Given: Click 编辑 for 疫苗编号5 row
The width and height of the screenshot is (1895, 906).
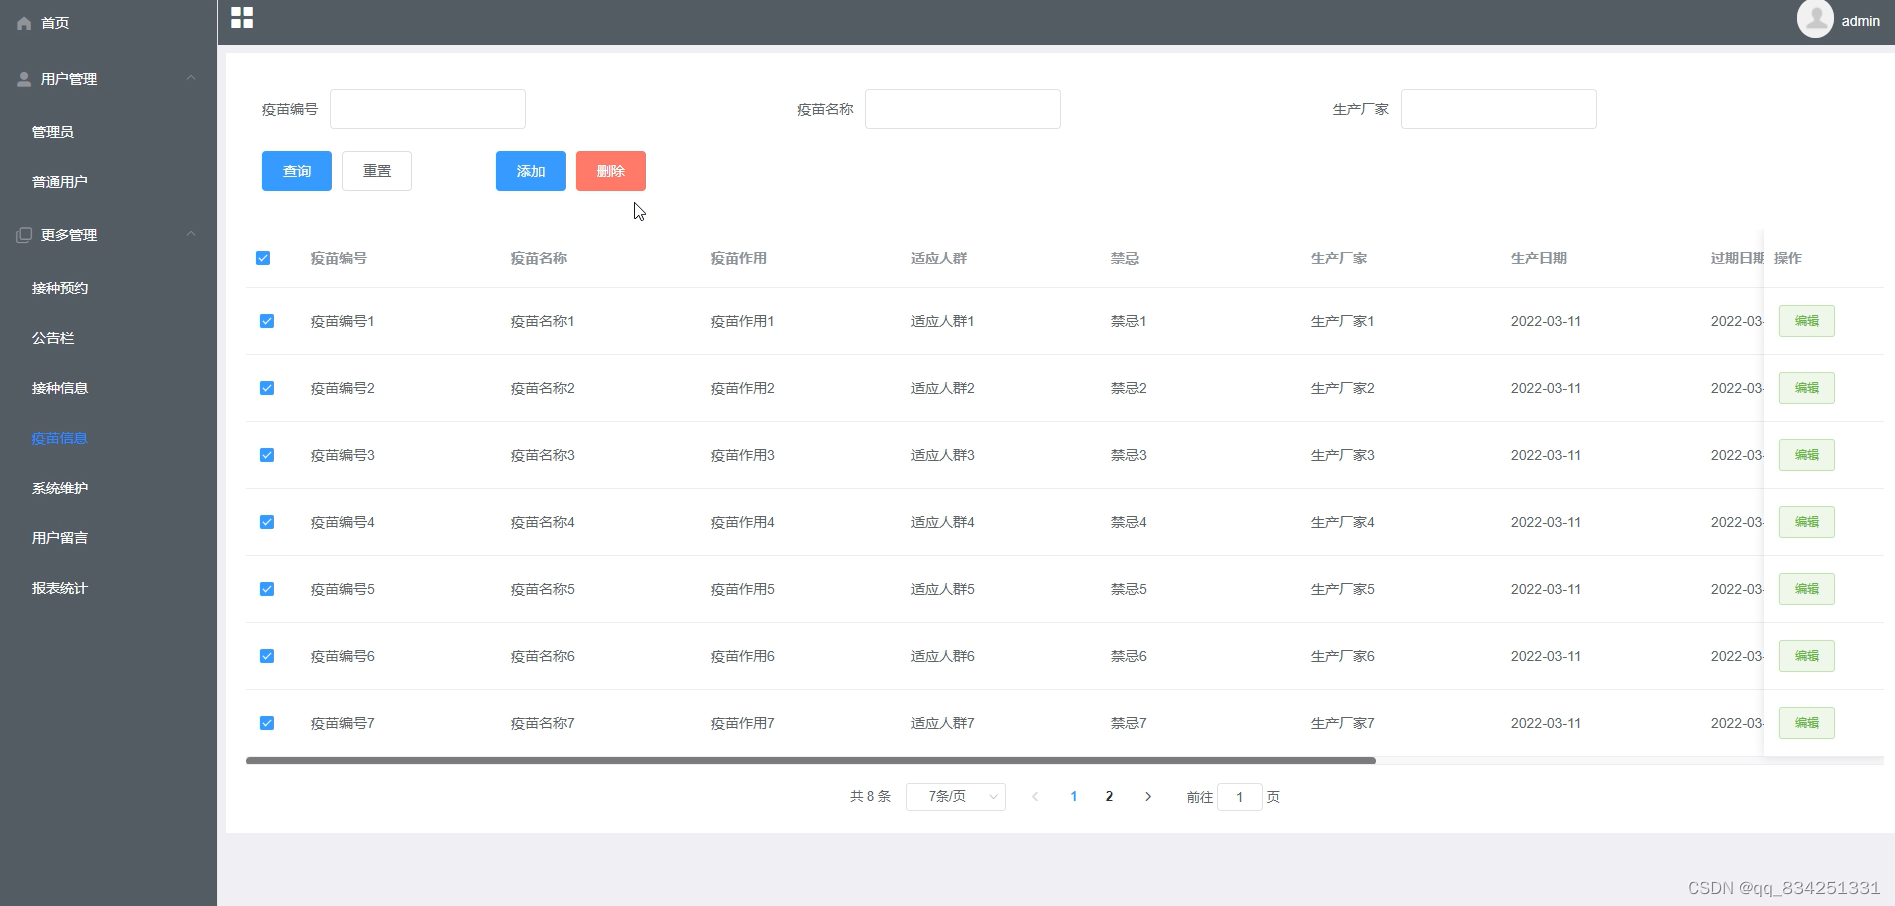Looking at the screenshot, I should click(1807, 589).
